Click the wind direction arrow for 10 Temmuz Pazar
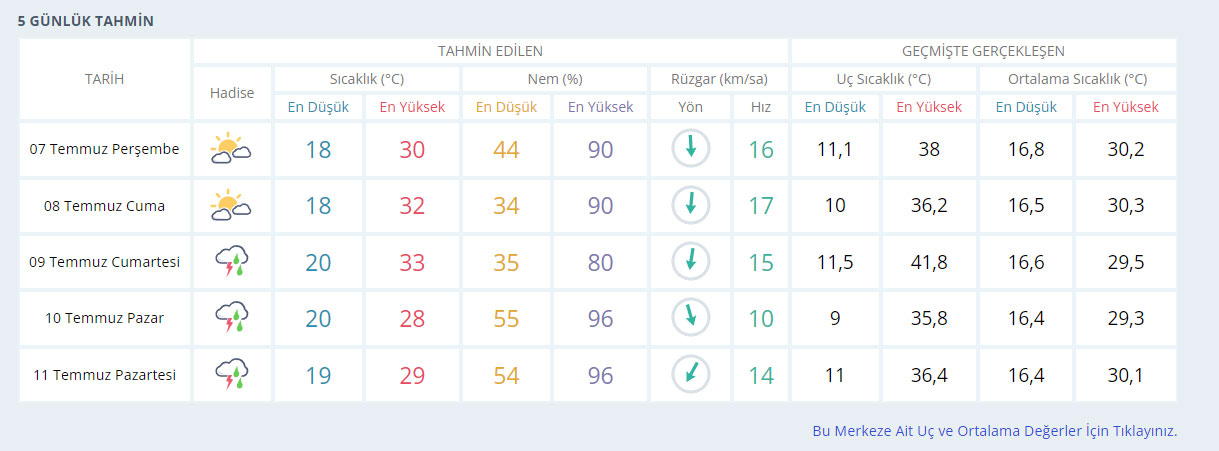 pos(690,318)
